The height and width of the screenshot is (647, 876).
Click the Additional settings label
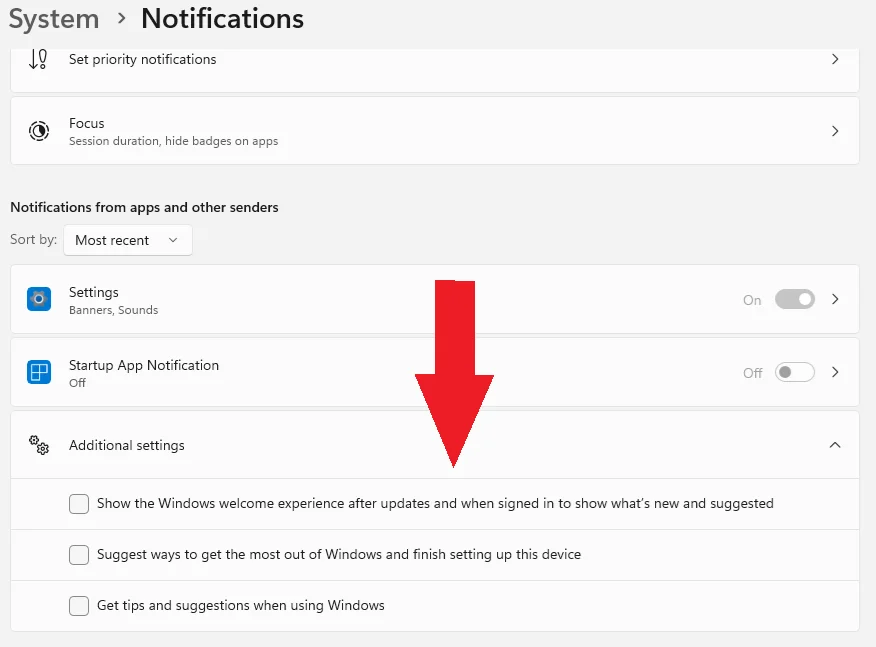click(127, 445)
